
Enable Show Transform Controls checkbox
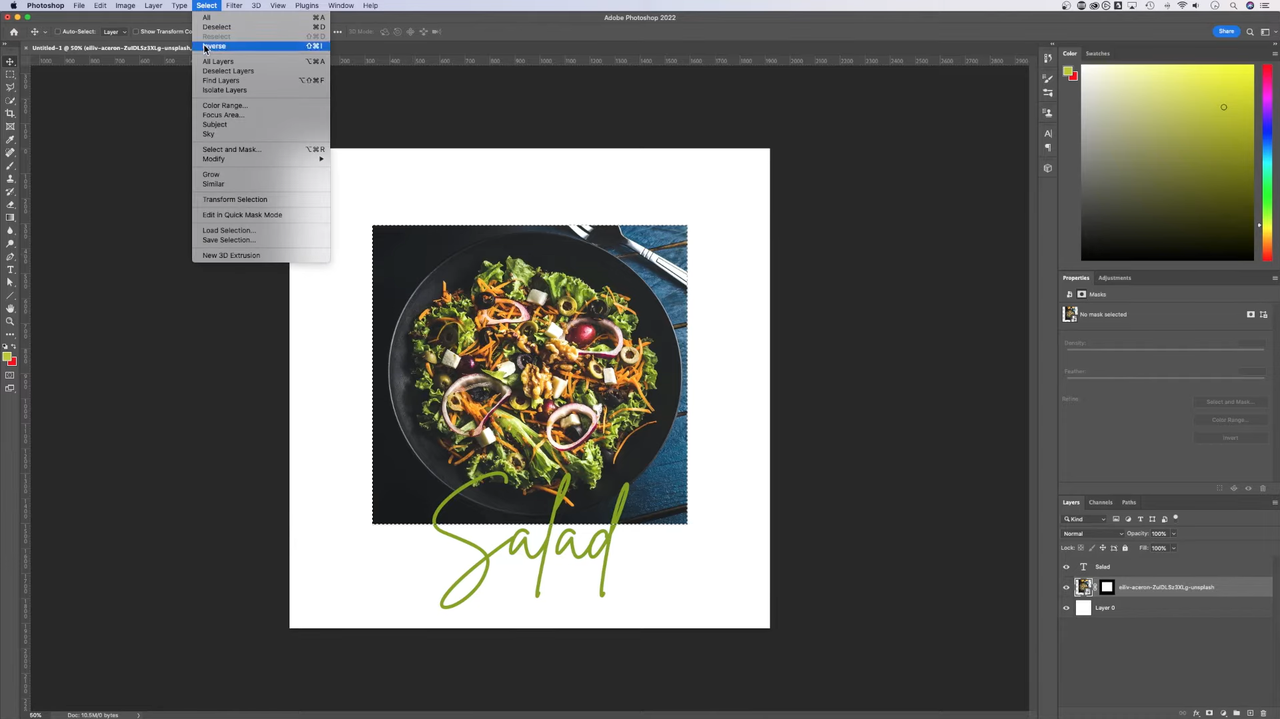(136, 32)
